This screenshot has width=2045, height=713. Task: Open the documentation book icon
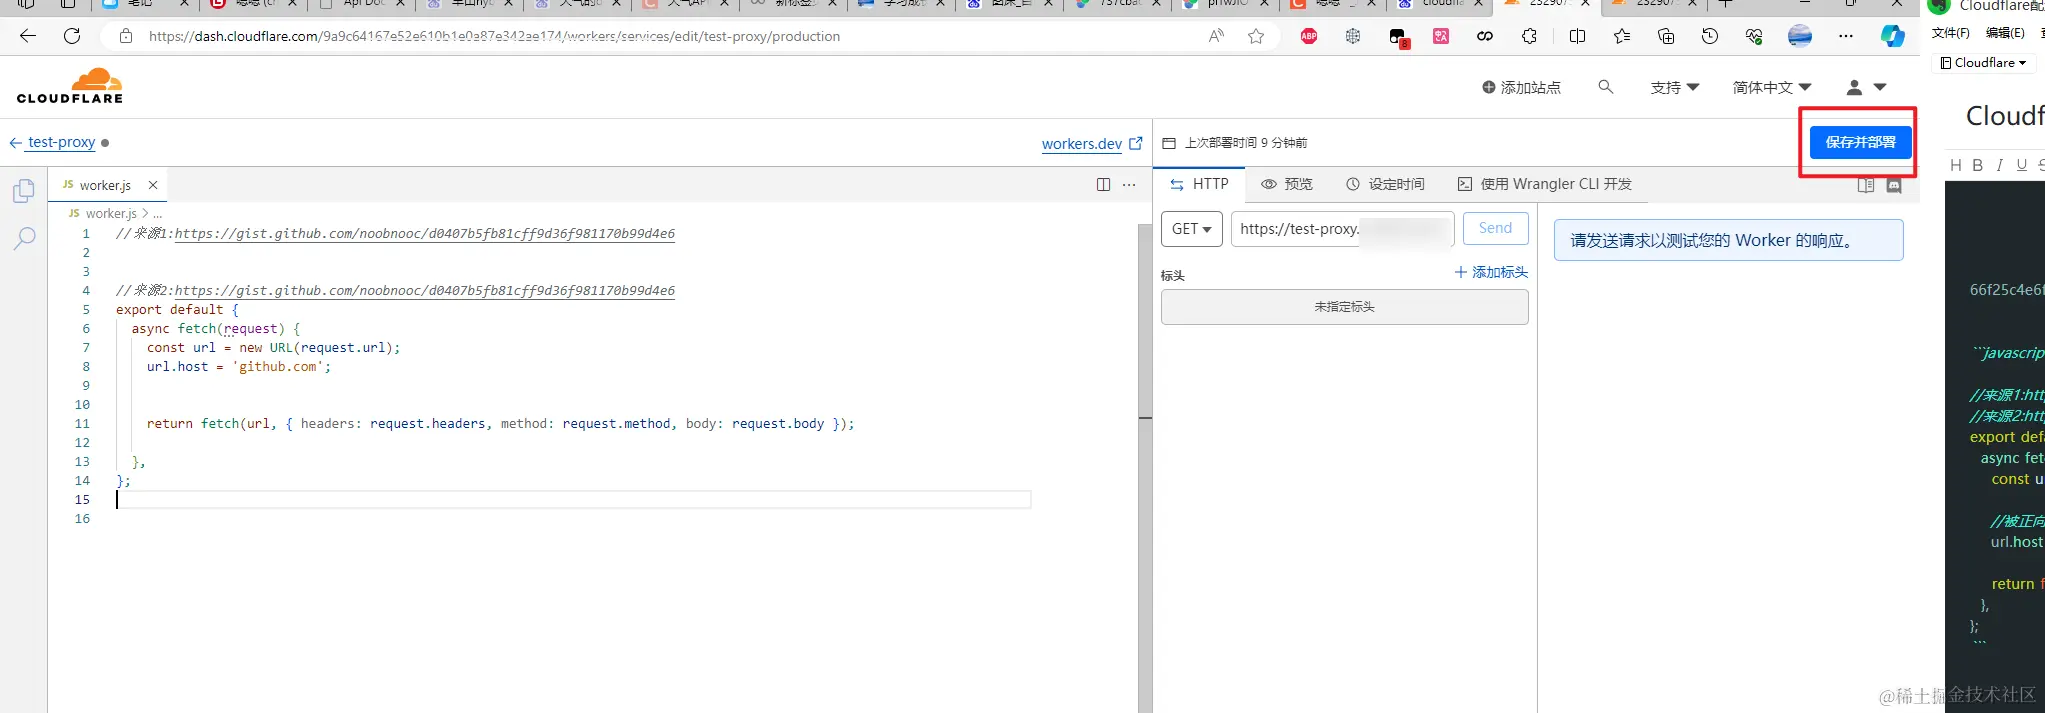click(x=1865, y=185)
